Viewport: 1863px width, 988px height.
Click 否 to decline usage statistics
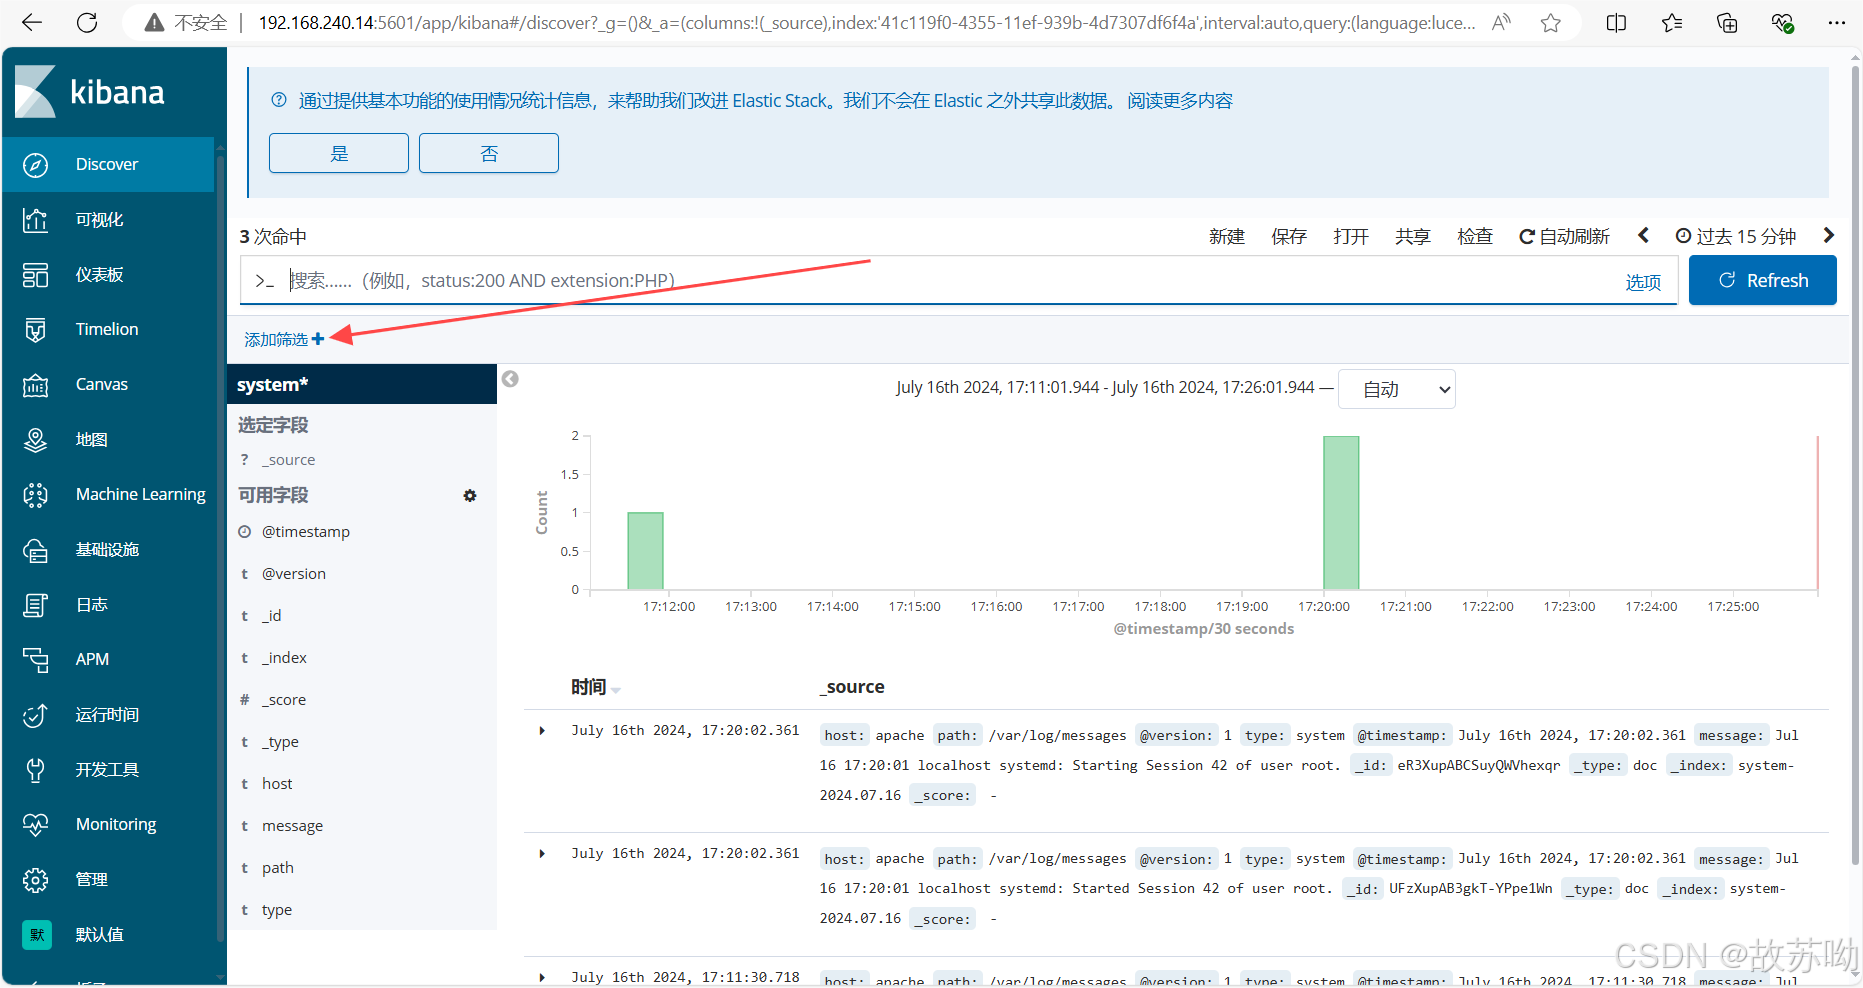coord(489,153)
